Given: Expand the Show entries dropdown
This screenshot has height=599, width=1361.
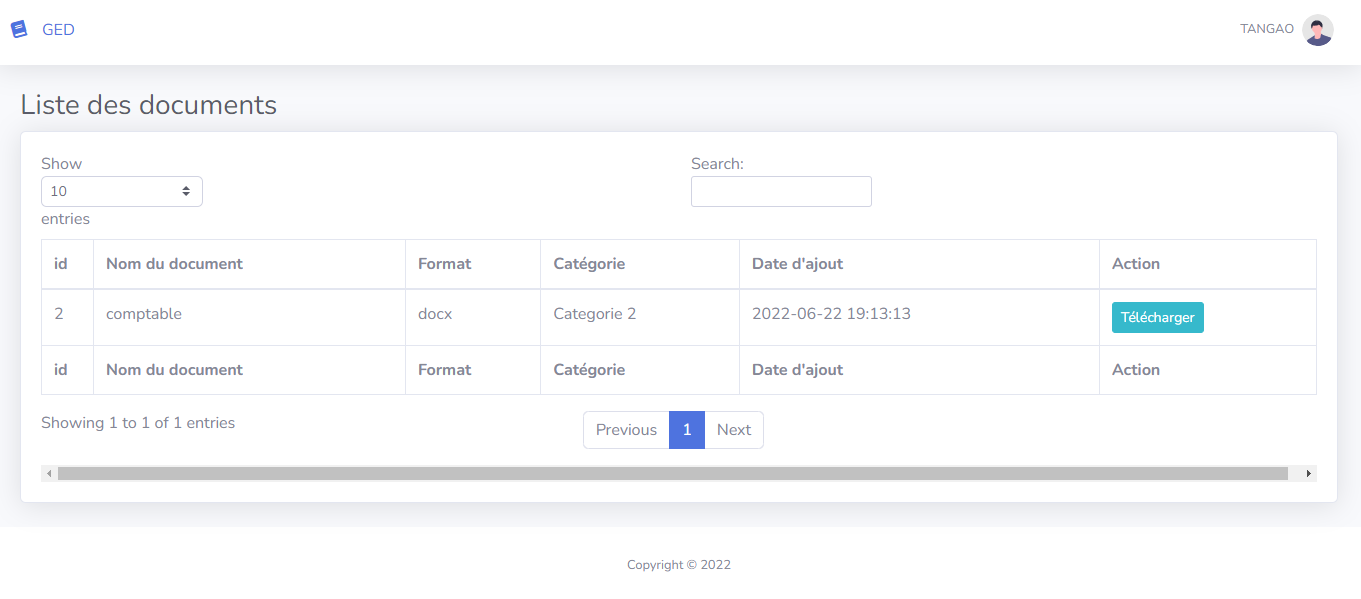Looking at the screenshot, I should click(x=122, y=191).
